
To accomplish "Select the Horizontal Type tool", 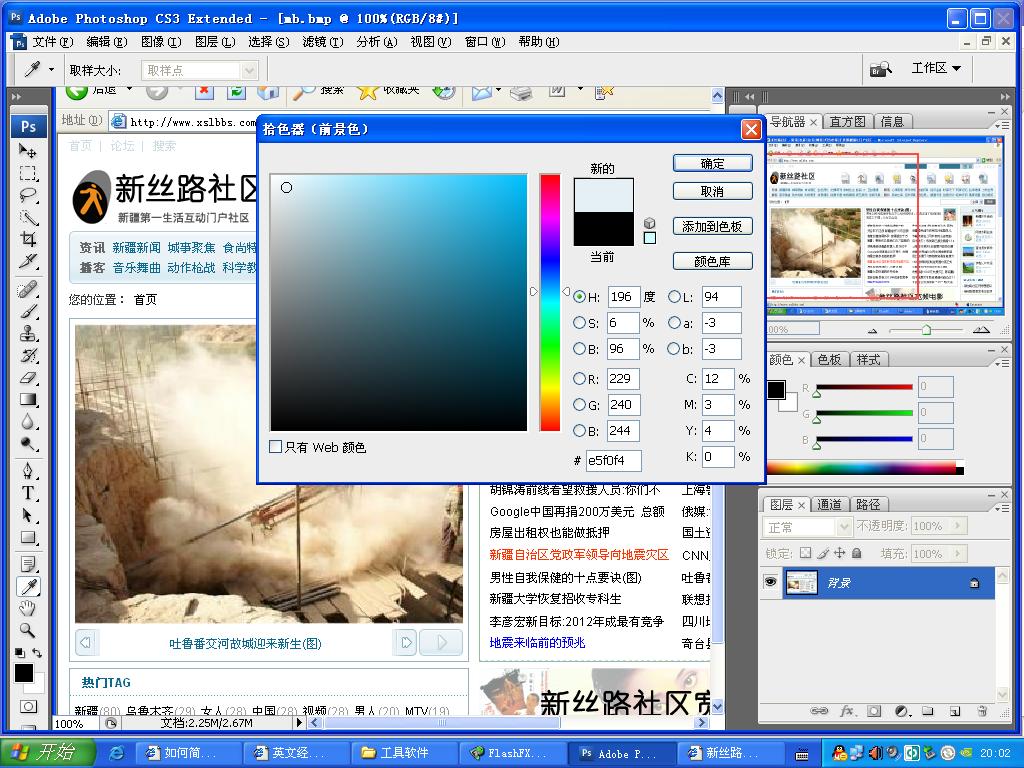I will (x=28, y=493).
